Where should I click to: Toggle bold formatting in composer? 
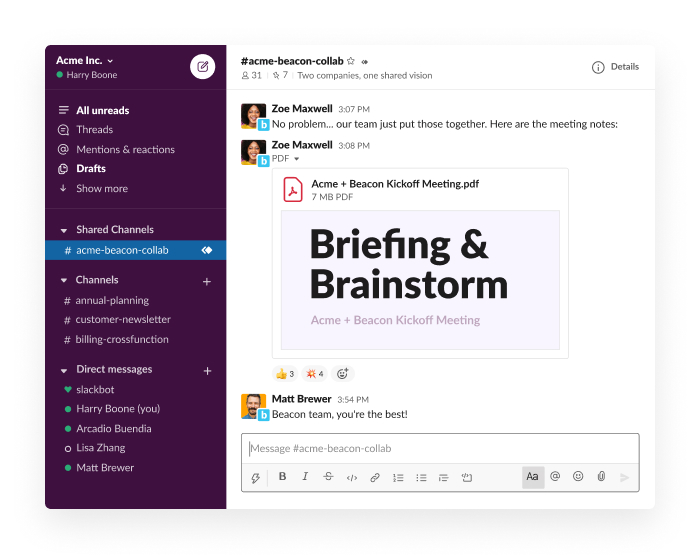coord(282,477)
